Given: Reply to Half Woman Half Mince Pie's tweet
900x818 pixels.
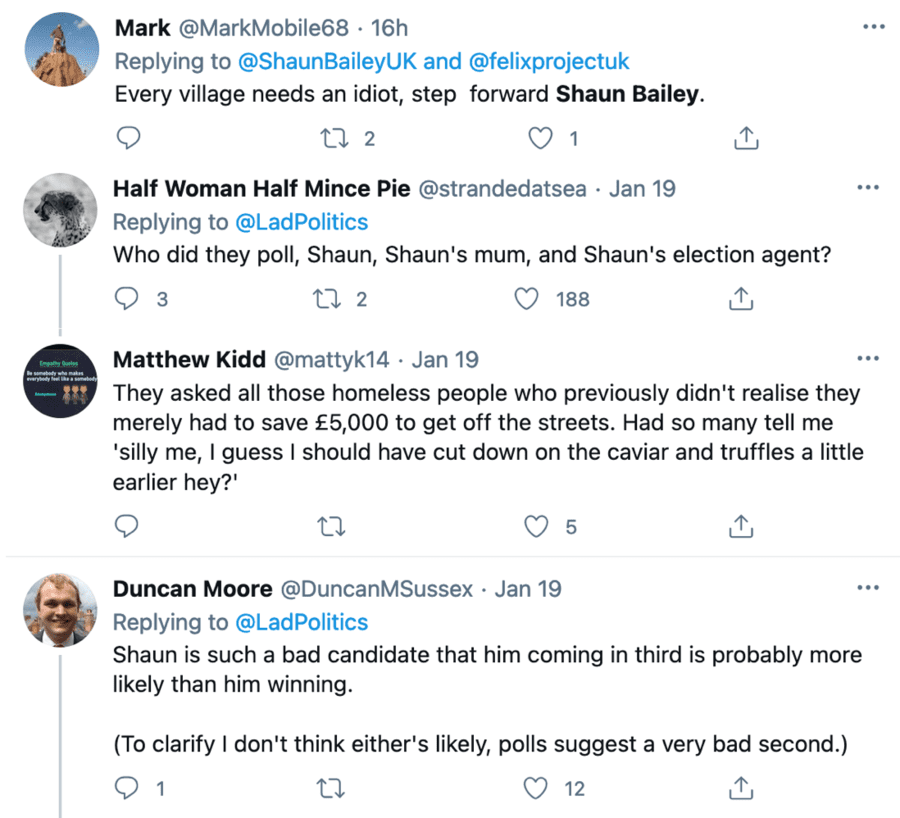Looking at the screenshot, I should tap(128, 298).
